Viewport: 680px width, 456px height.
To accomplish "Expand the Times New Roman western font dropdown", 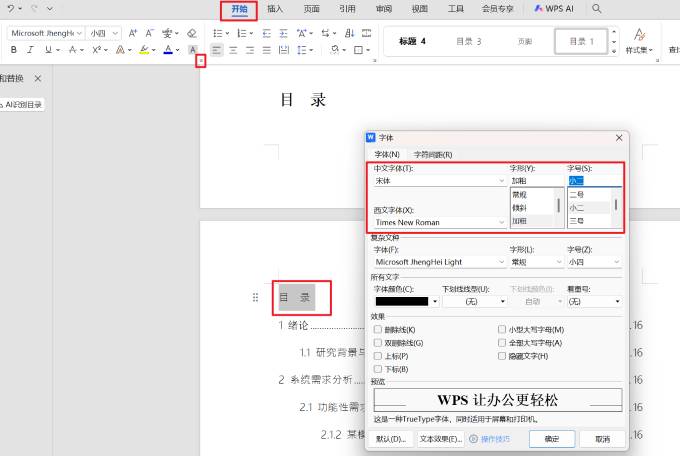I will [501, 222].
